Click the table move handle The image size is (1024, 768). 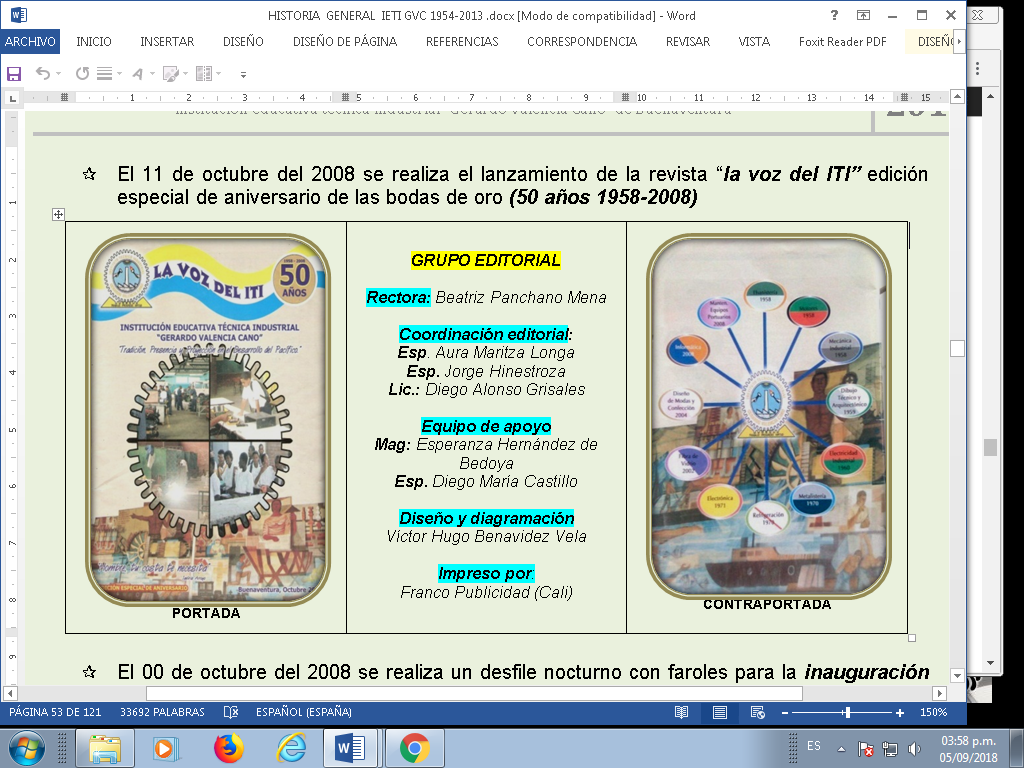[x=58, y=214]
